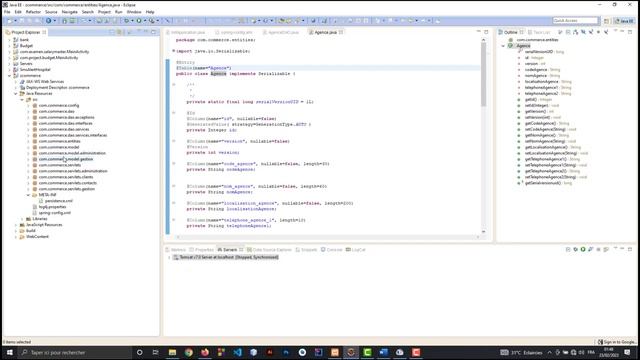Click the Debug toolbar icon
This screenshot has height=360, width=640.
(x=127, y=20)
